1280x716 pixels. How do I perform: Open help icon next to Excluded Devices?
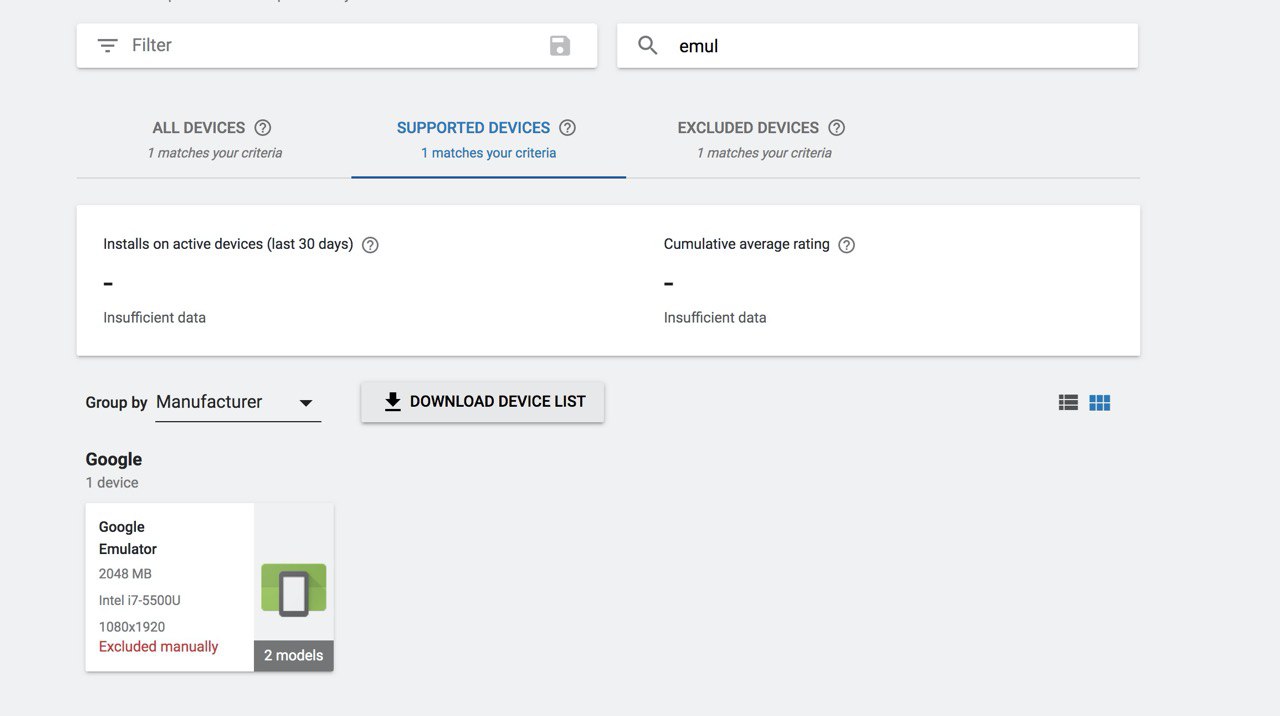tap(837, 128)
